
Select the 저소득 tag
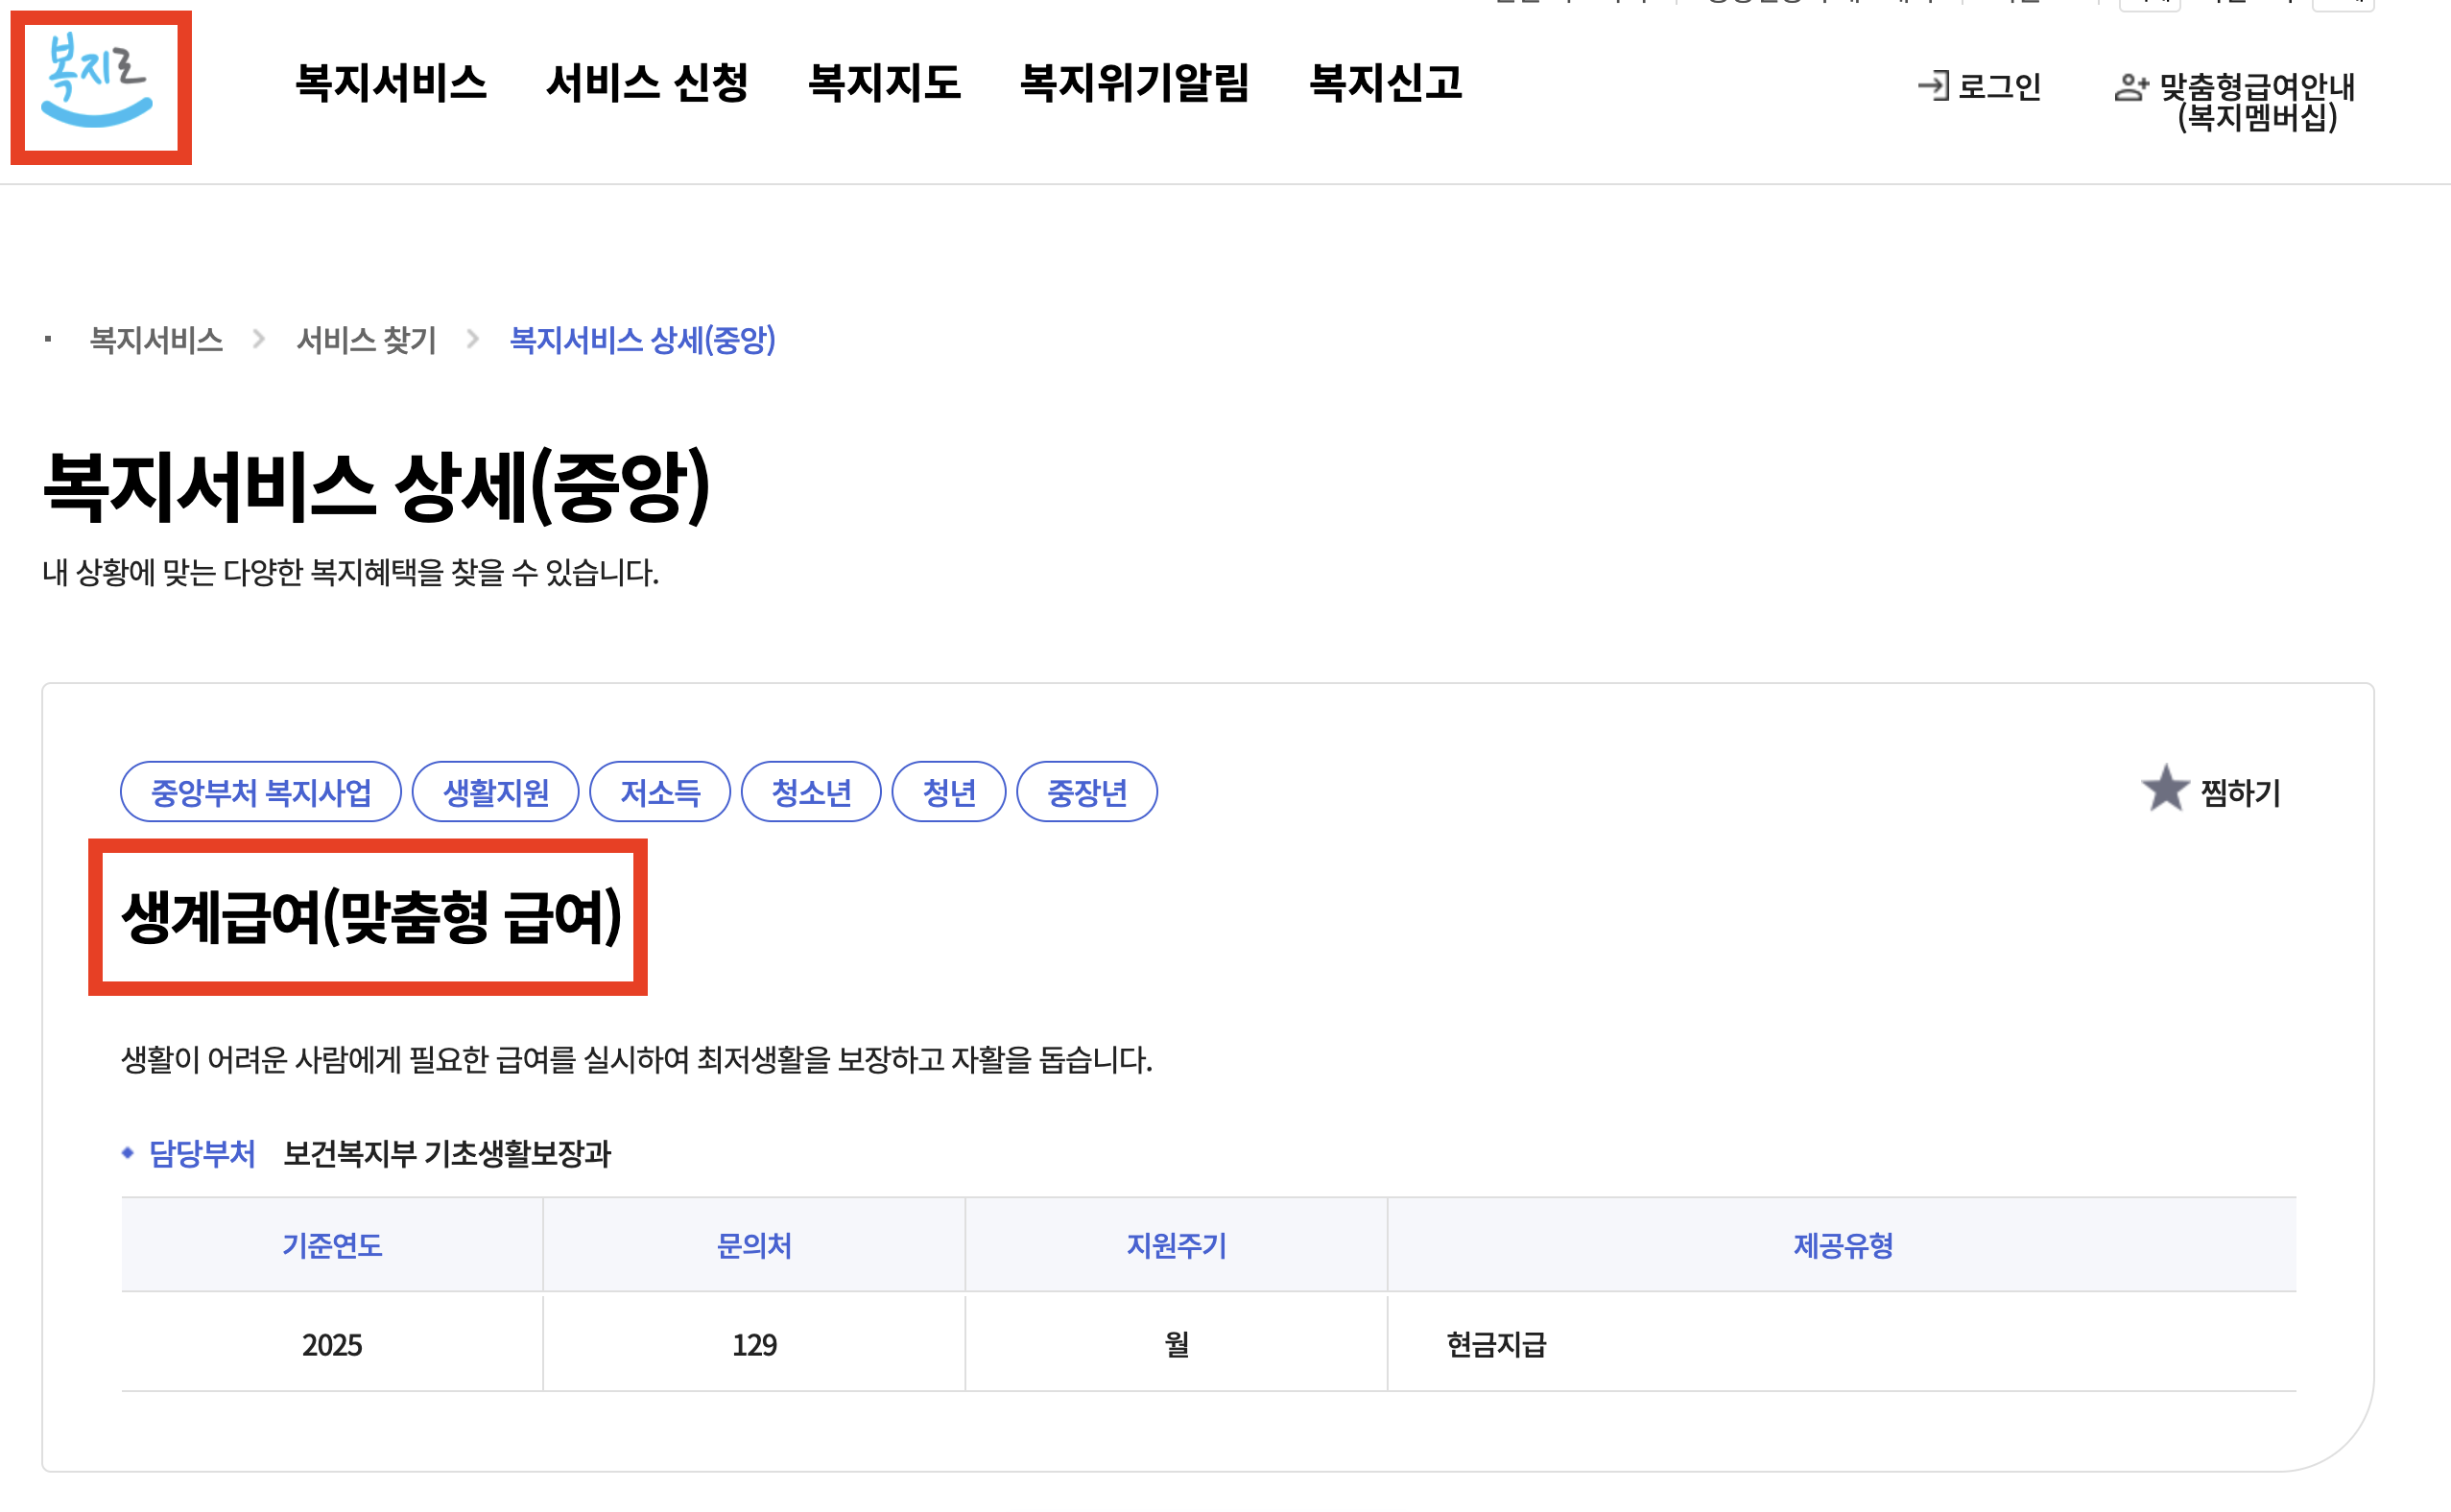(660, 792)
